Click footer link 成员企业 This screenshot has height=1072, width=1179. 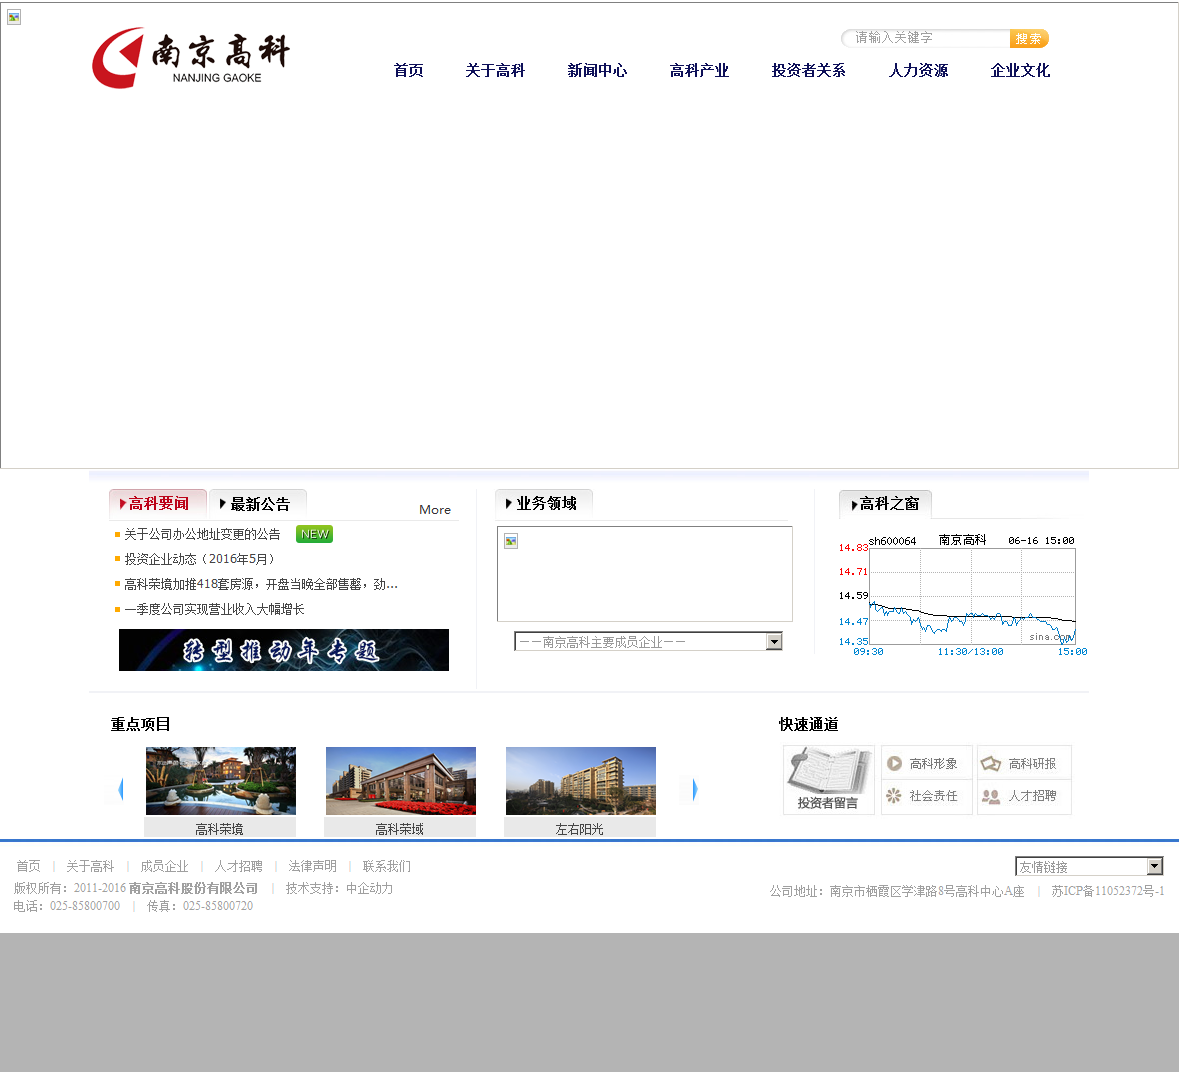(164, 866)
